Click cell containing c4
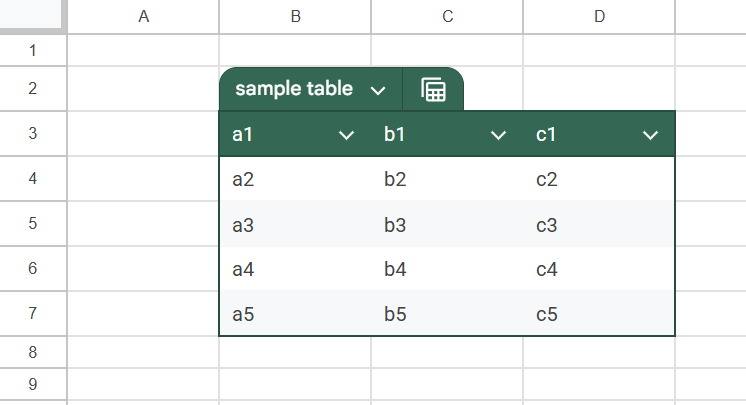 click(599, 269)
